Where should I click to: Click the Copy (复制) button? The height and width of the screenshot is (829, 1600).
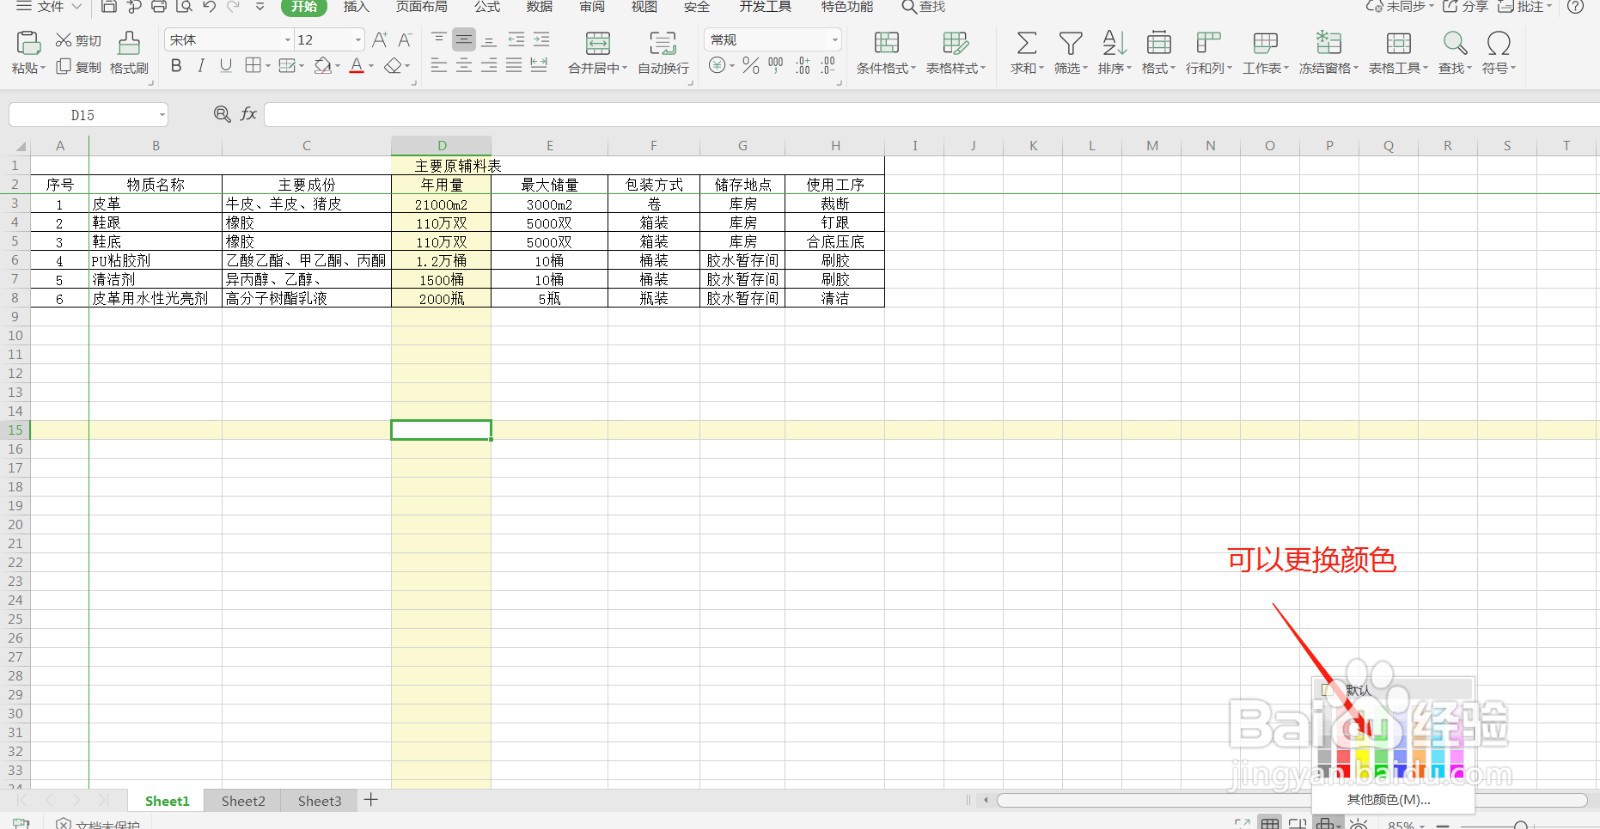[78, 67]
